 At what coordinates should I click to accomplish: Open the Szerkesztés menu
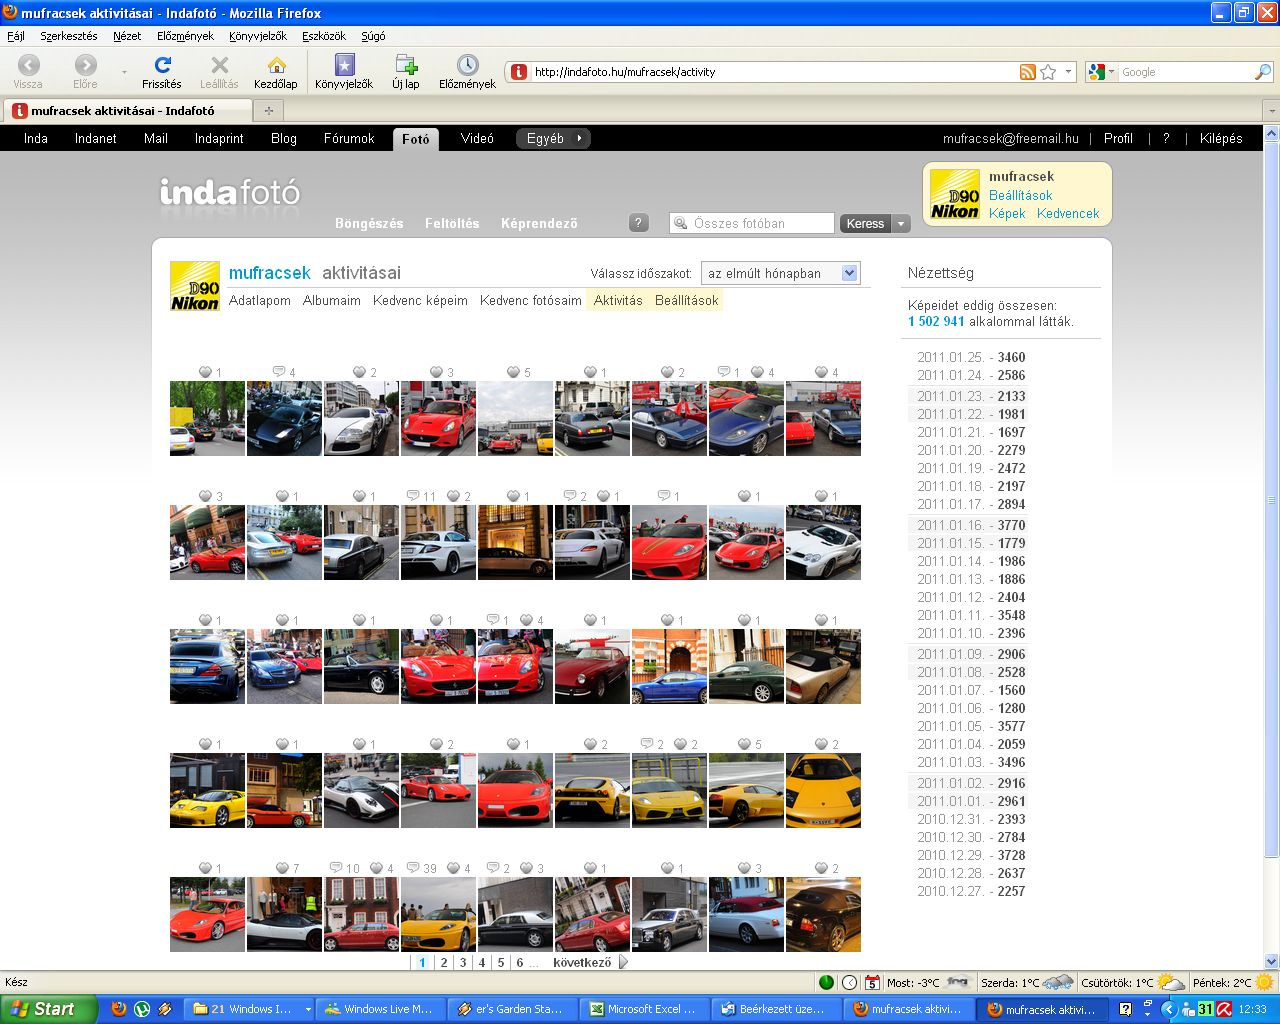pos(69,36)
